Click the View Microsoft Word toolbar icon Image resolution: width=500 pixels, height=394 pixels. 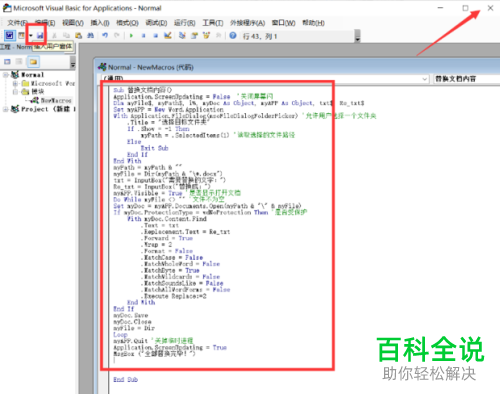click(9, 35)
